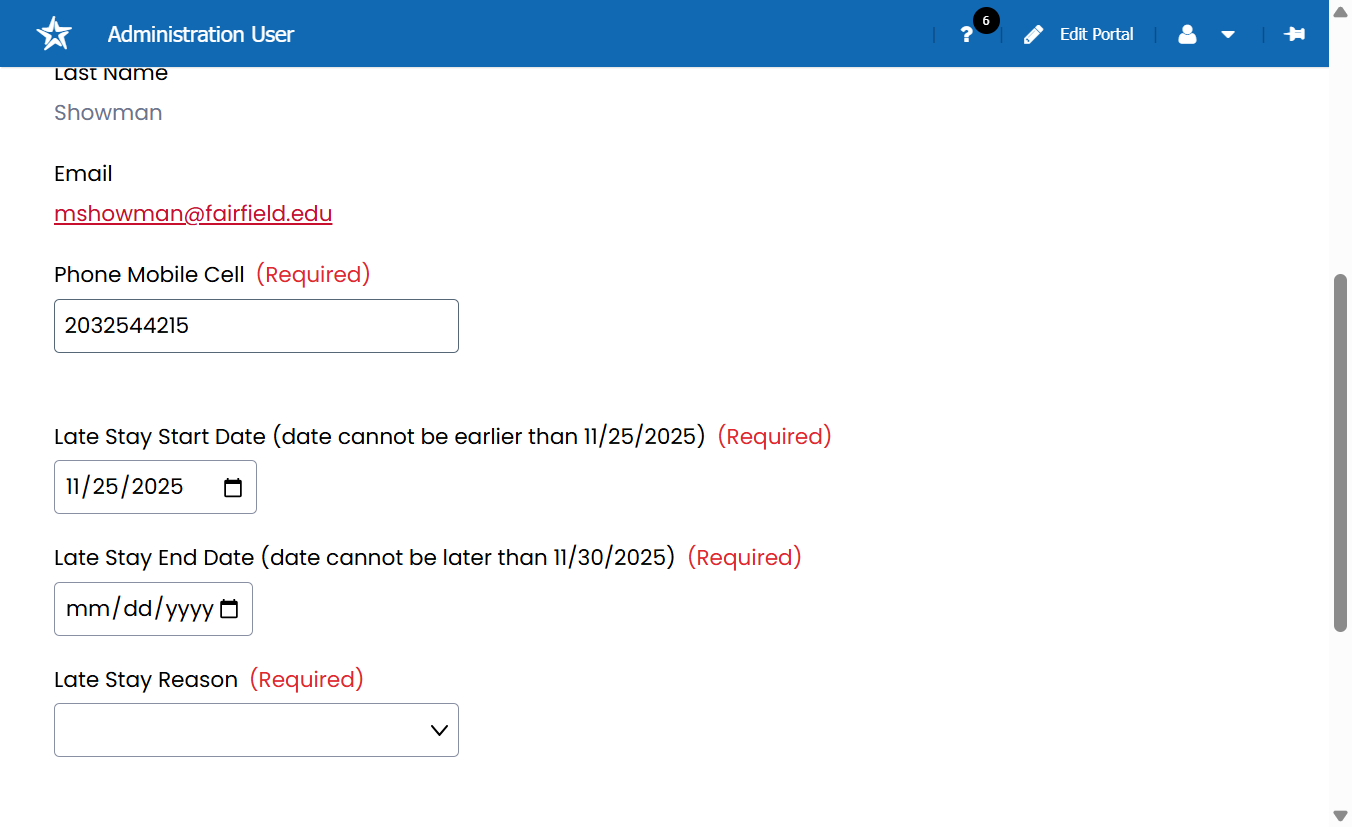Click the star logo in header
1352x827 pixels.
[x=54, y=33]
